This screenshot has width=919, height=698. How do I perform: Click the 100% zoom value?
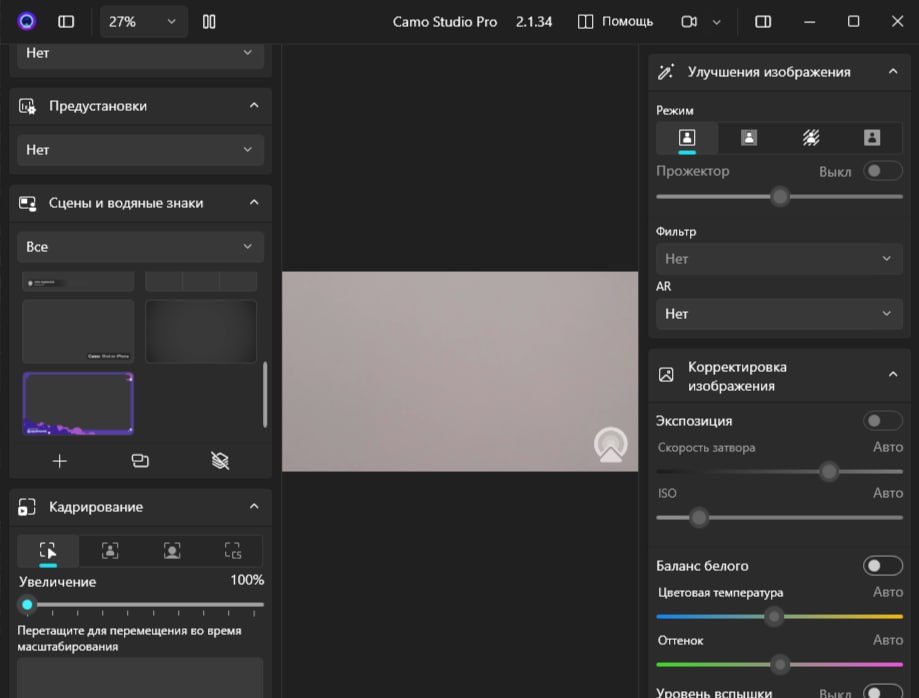(x=247, y=580)
